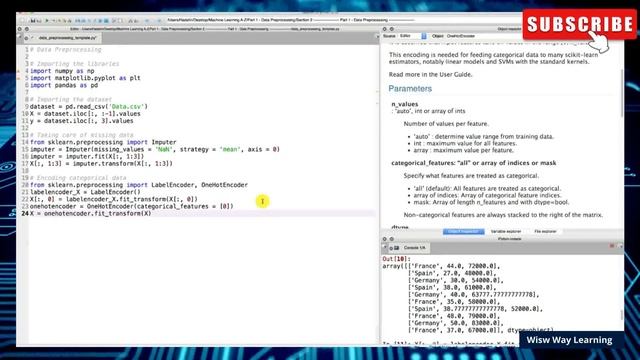Select the data_preprocessing_template.py editor tab
Image resolution: width=640 pixels, height=360 pixels.
pos(67,38)
